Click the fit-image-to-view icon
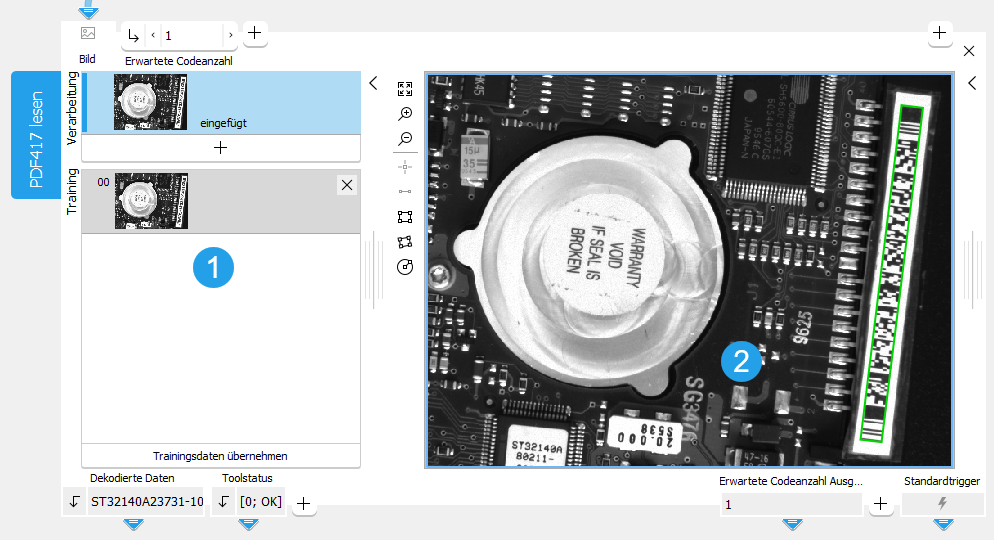Viewport: 994px width, 540px height. tap(405, 88)
